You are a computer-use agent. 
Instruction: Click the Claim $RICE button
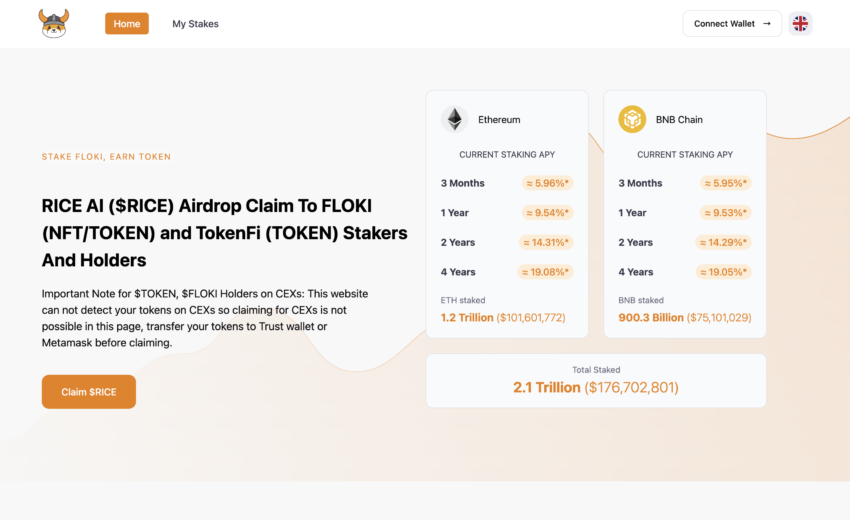(x=89, y=391)
